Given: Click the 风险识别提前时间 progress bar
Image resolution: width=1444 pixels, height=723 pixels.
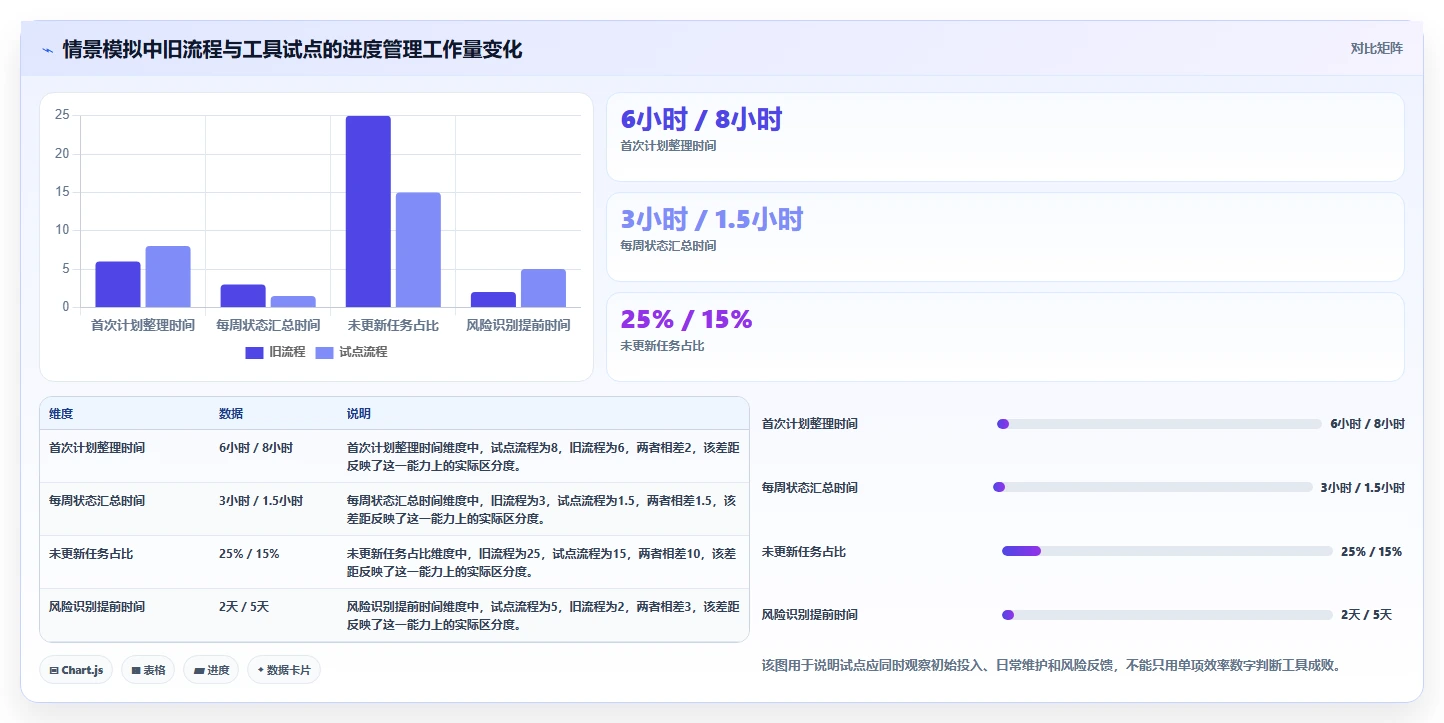Looking at the screenshot, I should coord(1167,615).
